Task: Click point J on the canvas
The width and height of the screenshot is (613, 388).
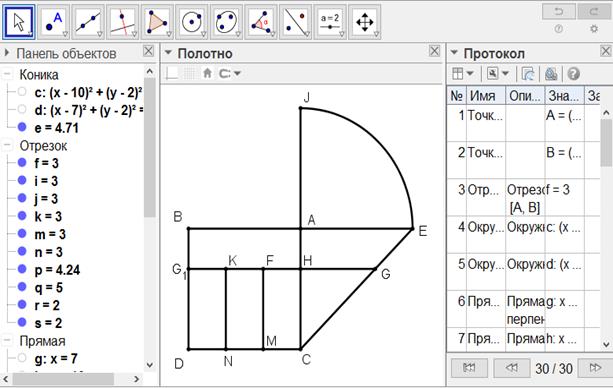Action: tap(301, 108)
